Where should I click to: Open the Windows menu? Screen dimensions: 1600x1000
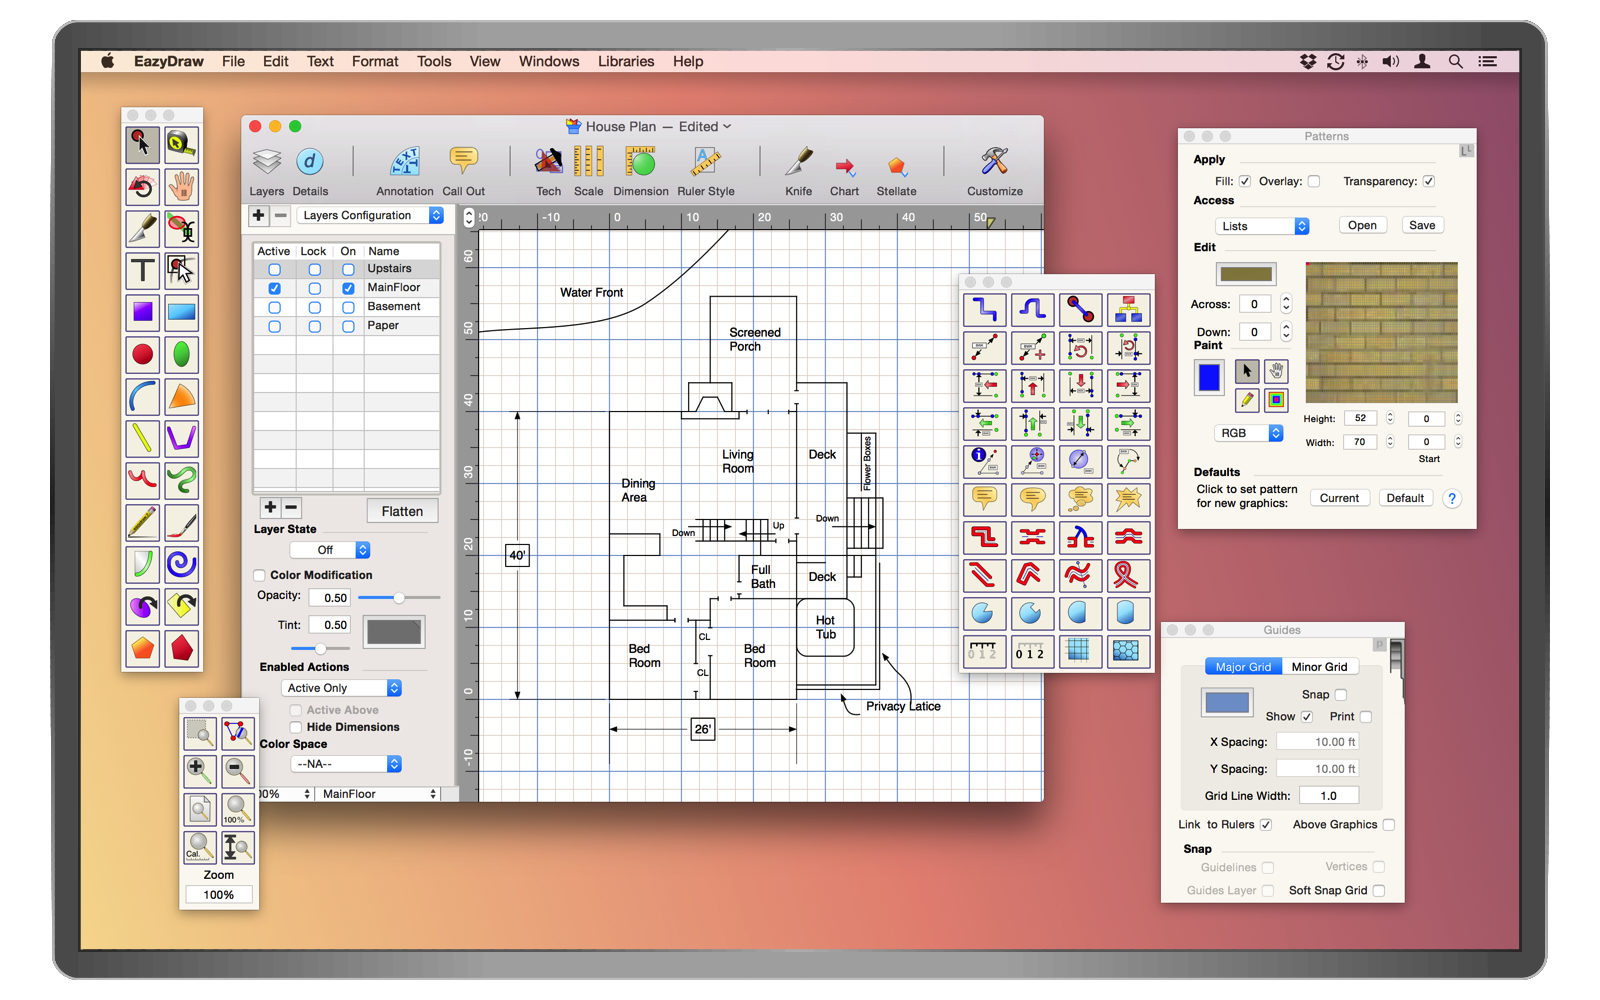(x=549, y=61)
